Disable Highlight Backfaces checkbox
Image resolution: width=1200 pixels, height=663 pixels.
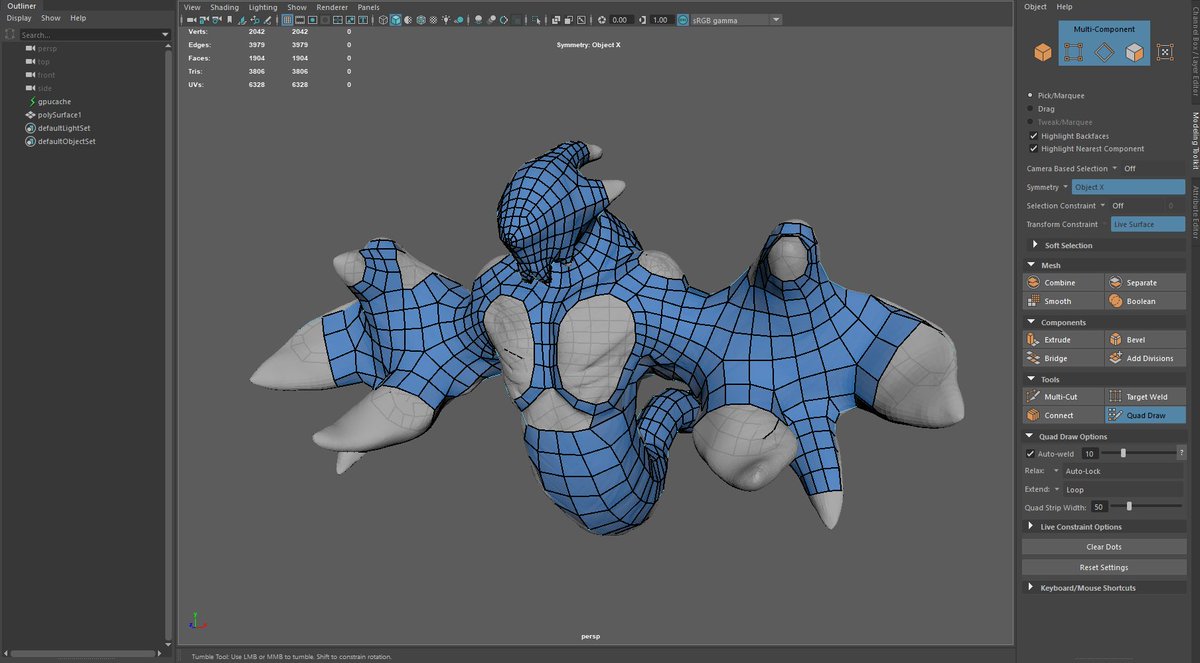point(1033,136)
